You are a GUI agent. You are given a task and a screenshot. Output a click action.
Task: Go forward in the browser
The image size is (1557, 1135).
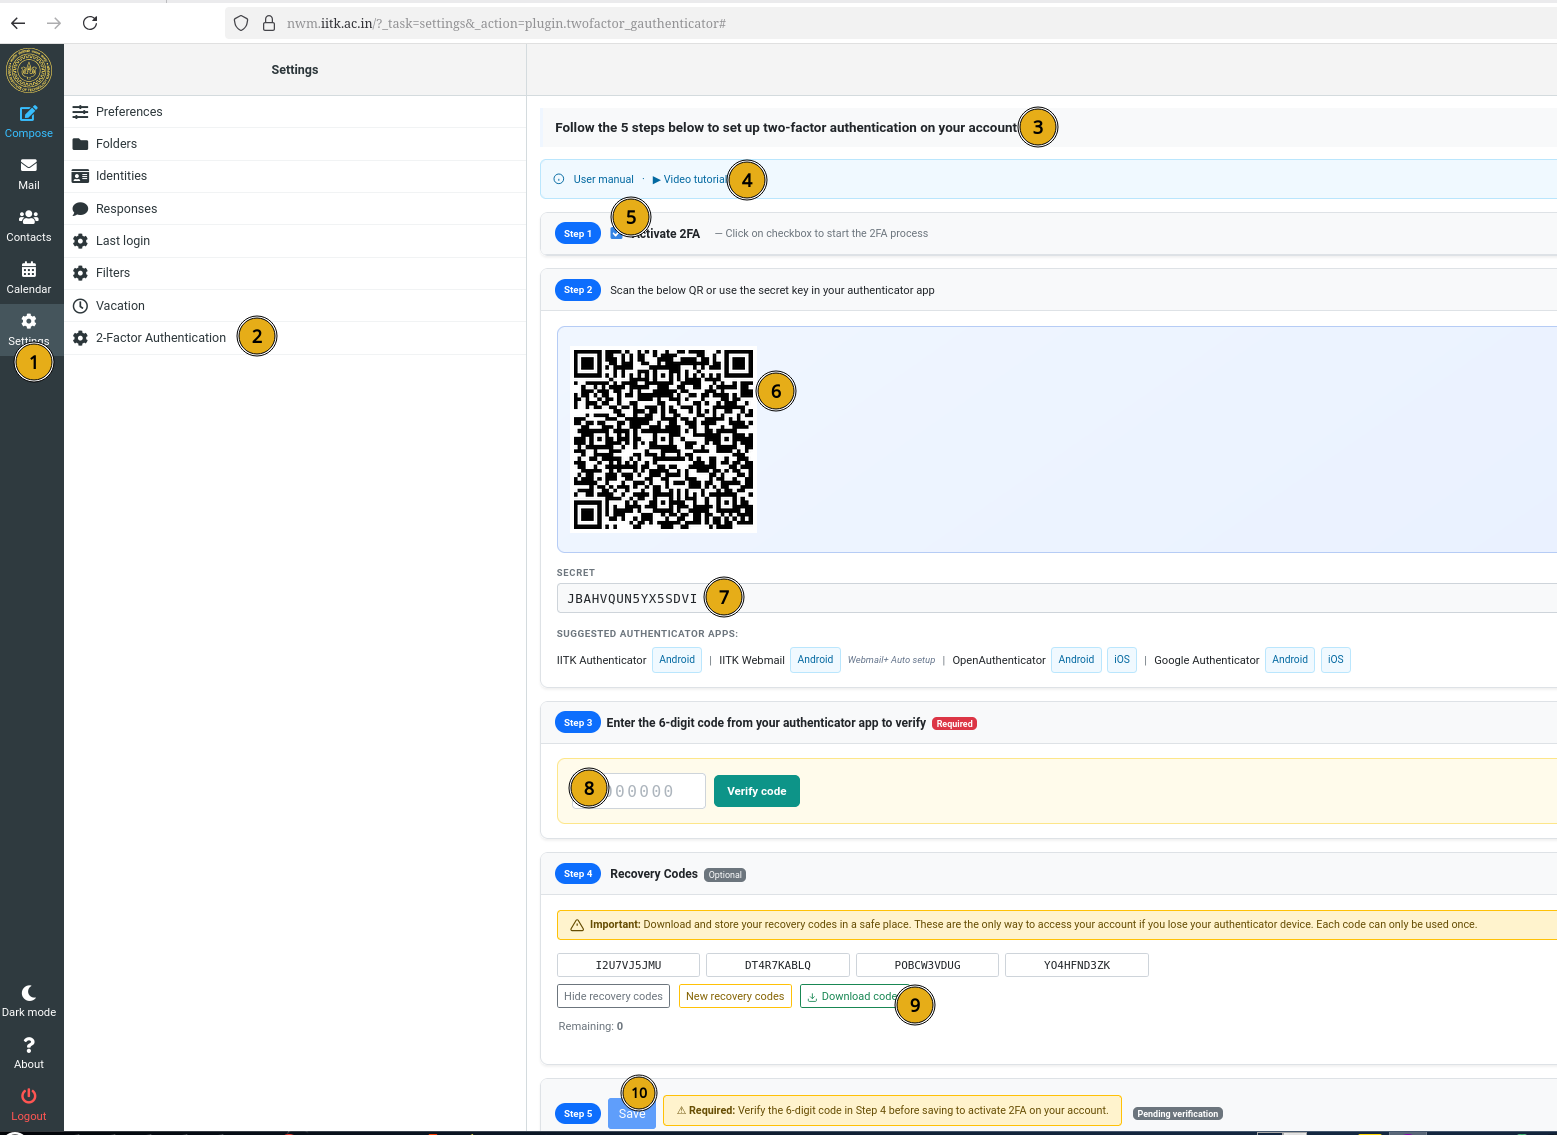pos(54,23)
